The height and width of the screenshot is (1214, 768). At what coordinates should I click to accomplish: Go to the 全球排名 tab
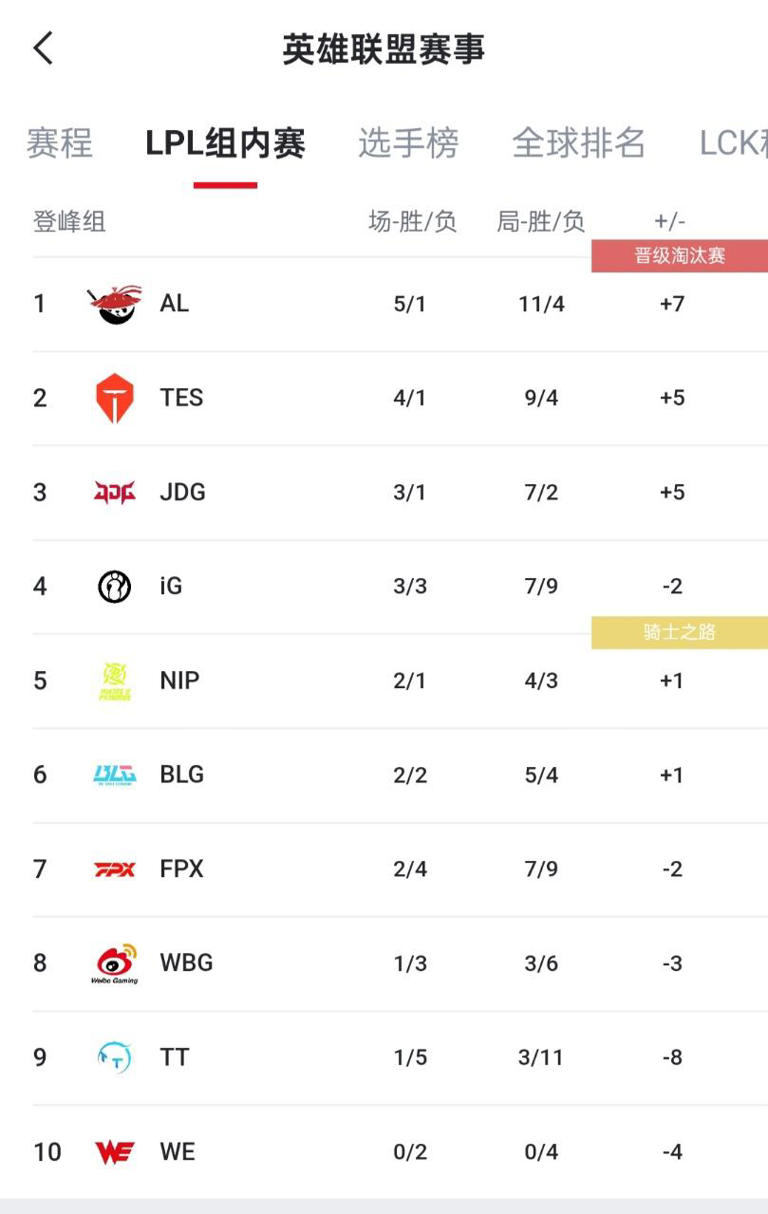(x=578, y=143)
